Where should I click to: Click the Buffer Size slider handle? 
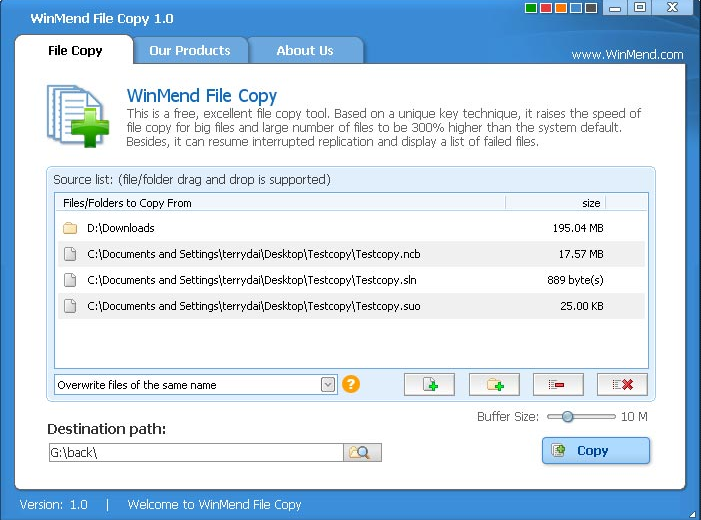(x=567, y=417)
